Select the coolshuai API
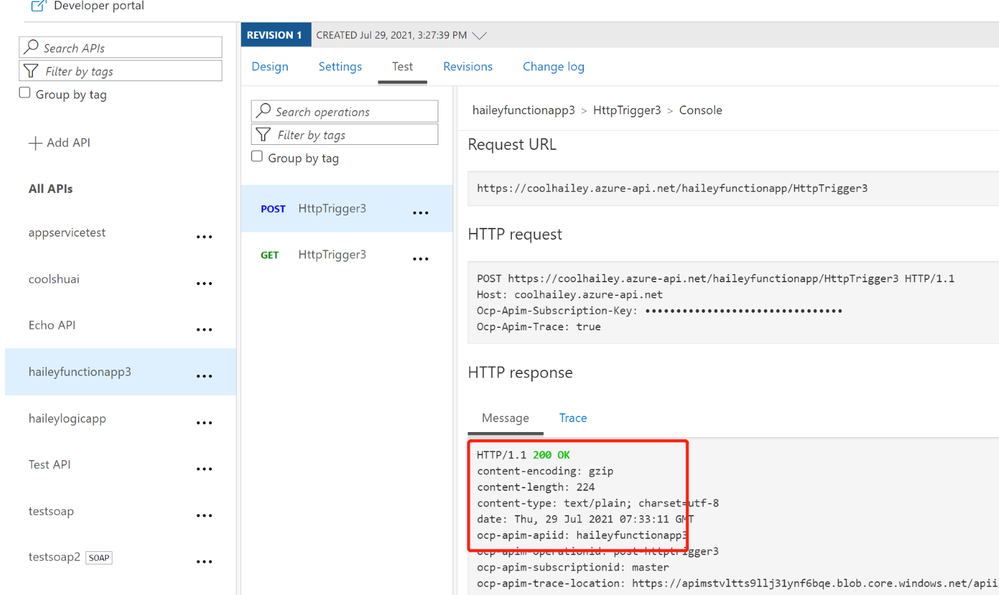The image size is (999, 595). pyautogui.click(x=54, y=279)
